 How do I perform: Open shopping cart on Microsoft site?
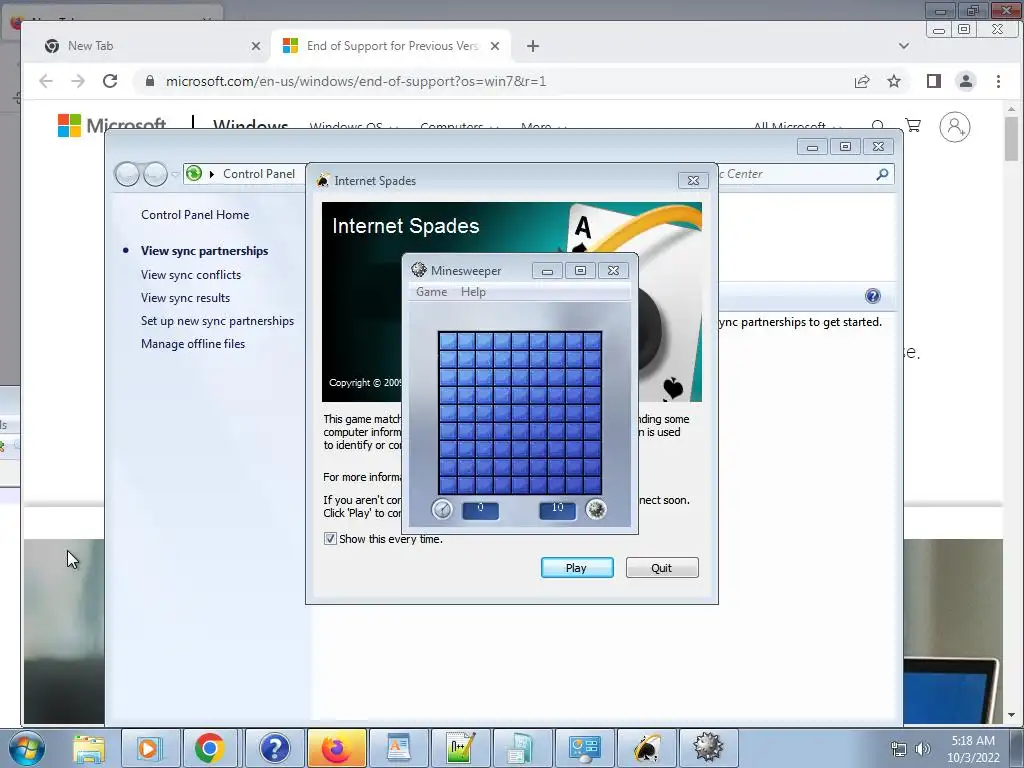(x=913, y=125)
